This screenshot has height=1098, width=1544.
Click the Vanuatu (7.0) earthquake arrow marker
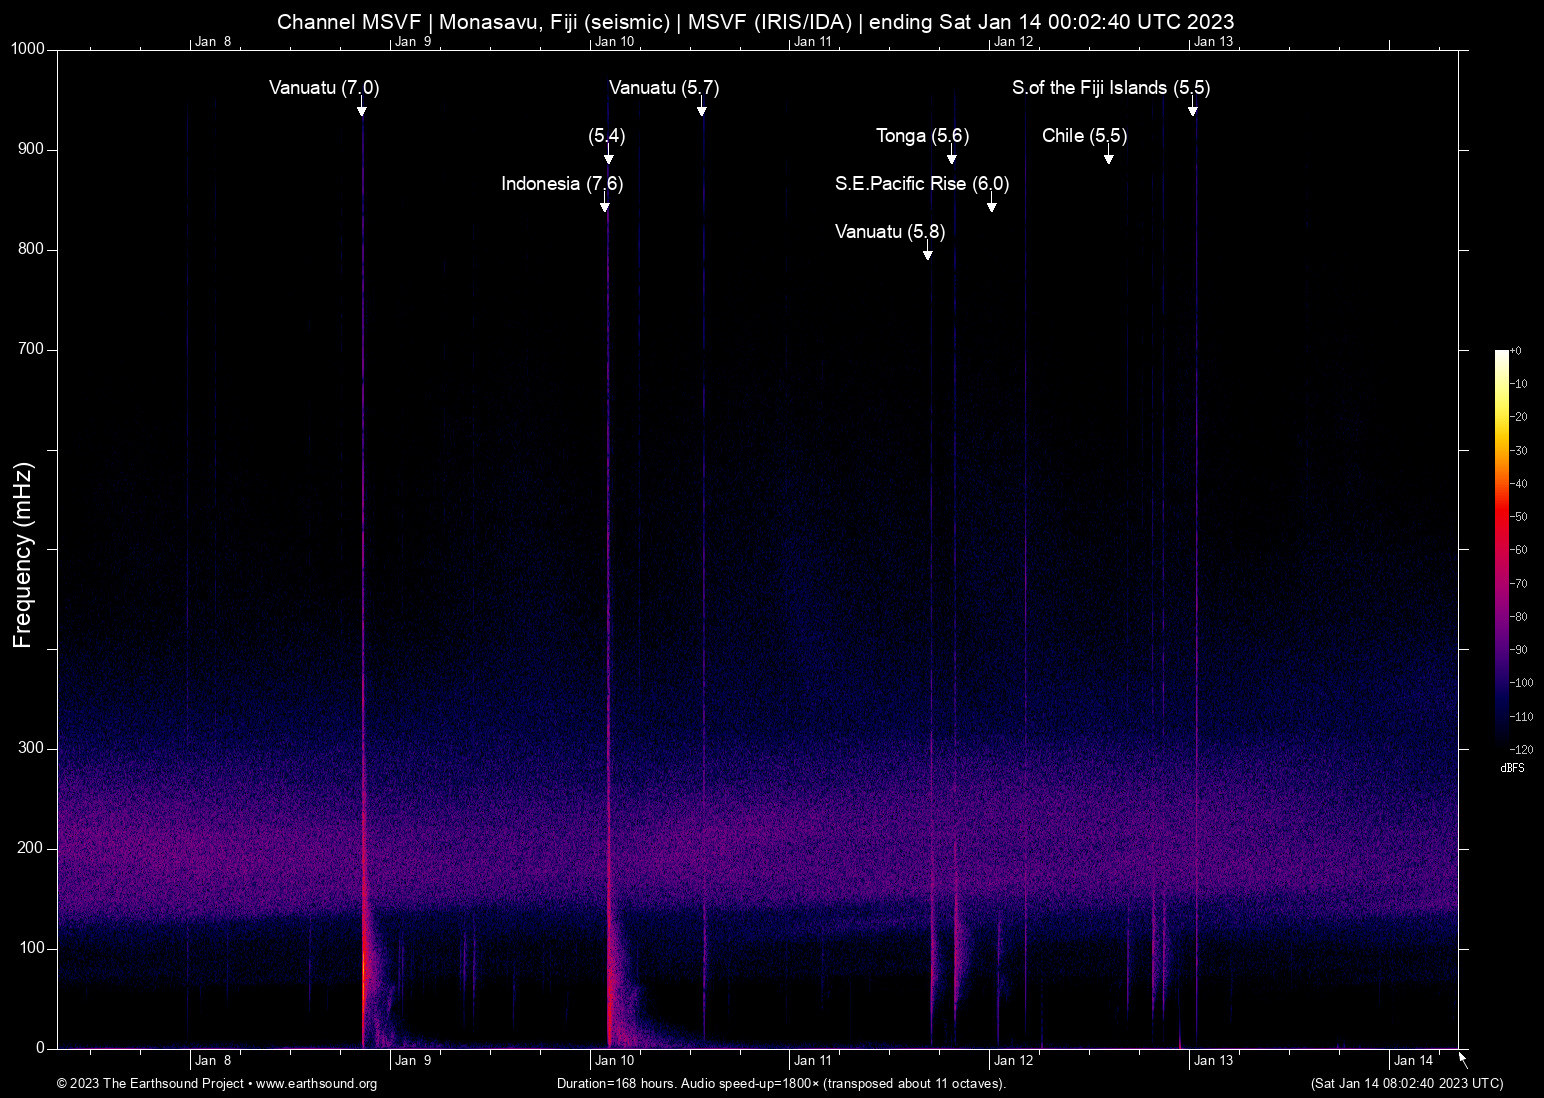pyautogui.click(x=363, y=110)
